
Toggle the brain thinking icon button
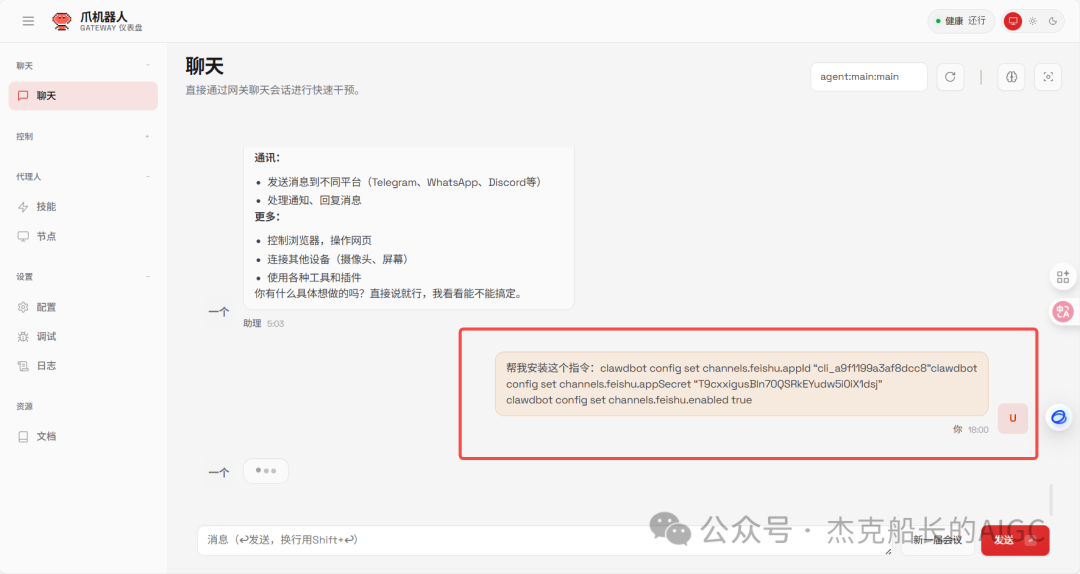pos(1011,76)
